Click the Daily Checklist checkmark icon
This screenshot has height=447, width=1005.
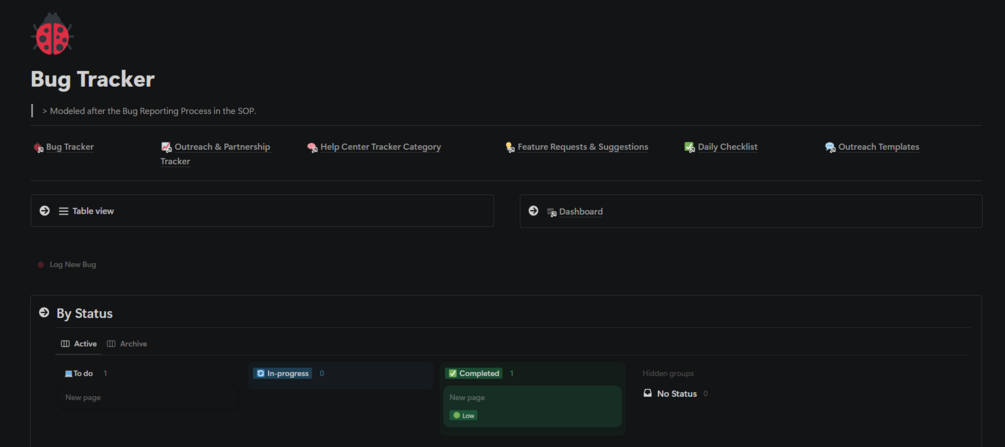690,147
